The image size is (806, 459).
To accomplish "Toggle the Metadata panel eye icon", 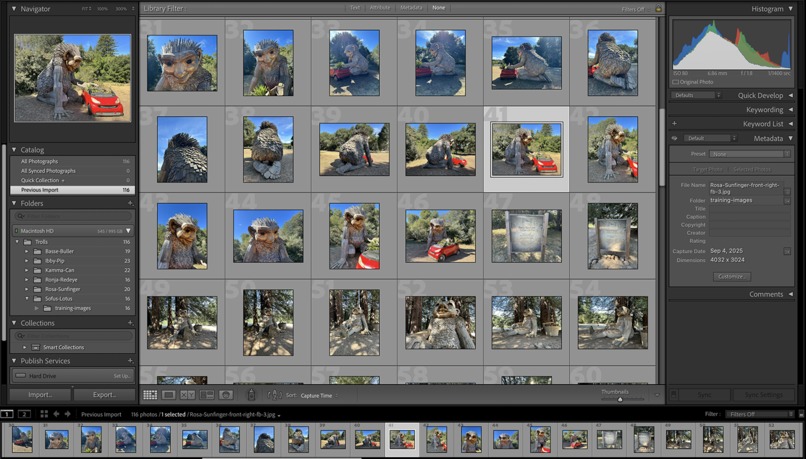I will (x=674, y=138).
